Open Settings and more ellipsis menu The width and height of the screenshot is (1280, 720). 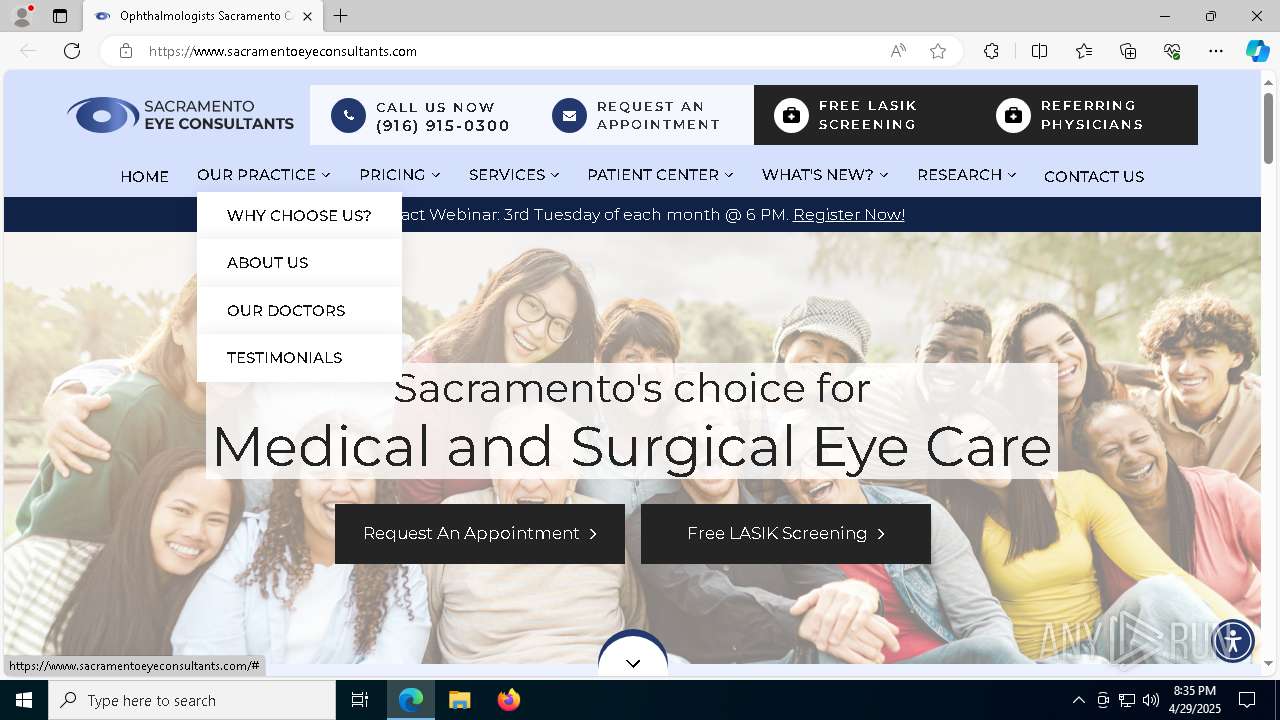1216,51
